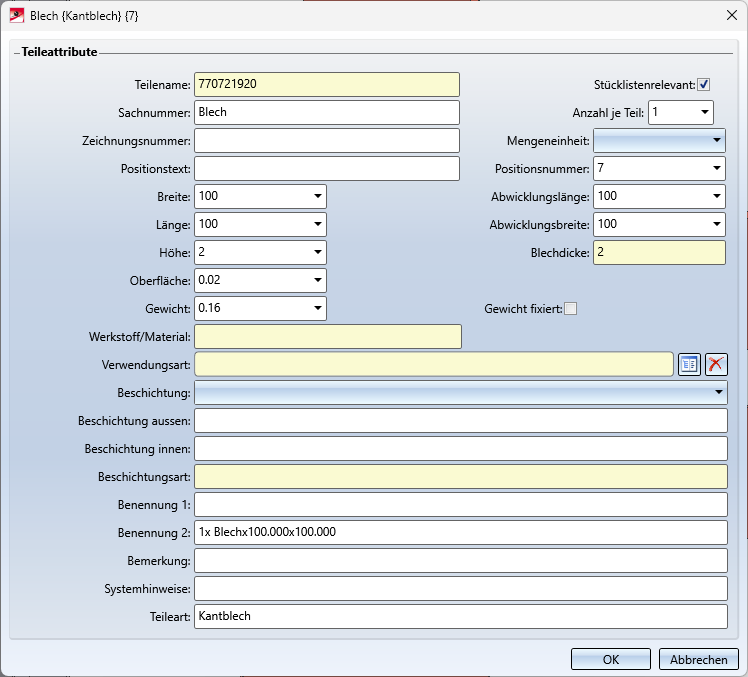
Task: Expand the Positionsnummer dropdown
Action: [x=717, y=169]
